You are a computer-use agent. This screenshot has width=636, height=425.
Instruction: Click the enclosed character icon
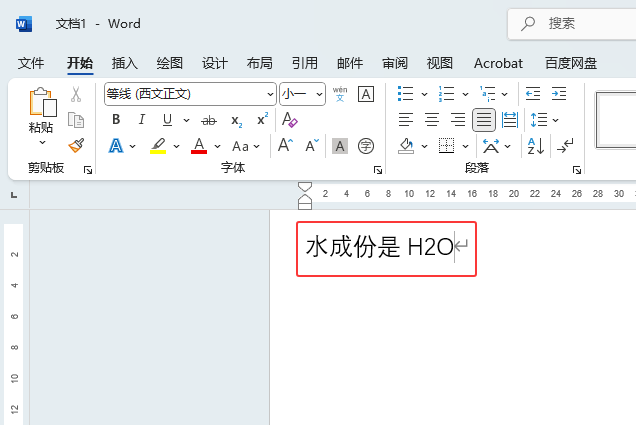point(366,146)
